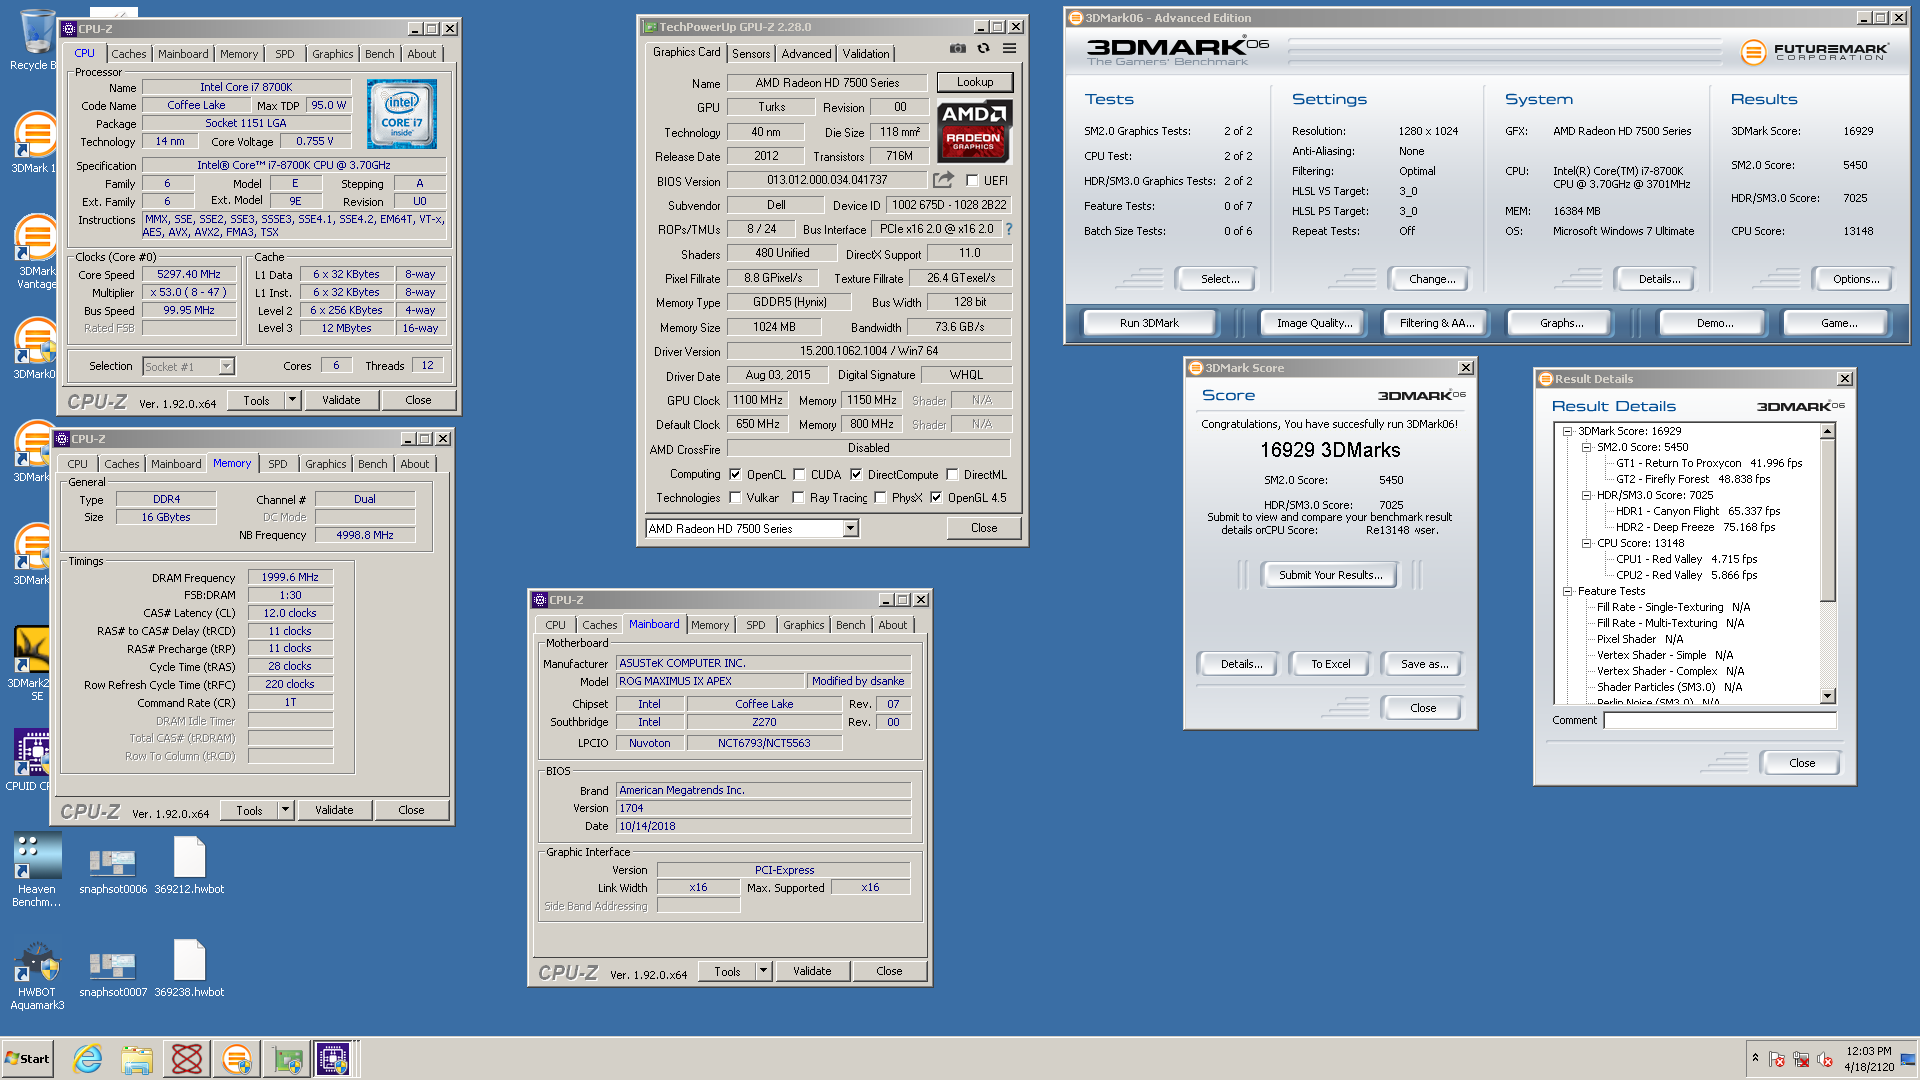Collapse the Feature Tests tree node
The image size is (1920, 1080).
[1568, 591]
